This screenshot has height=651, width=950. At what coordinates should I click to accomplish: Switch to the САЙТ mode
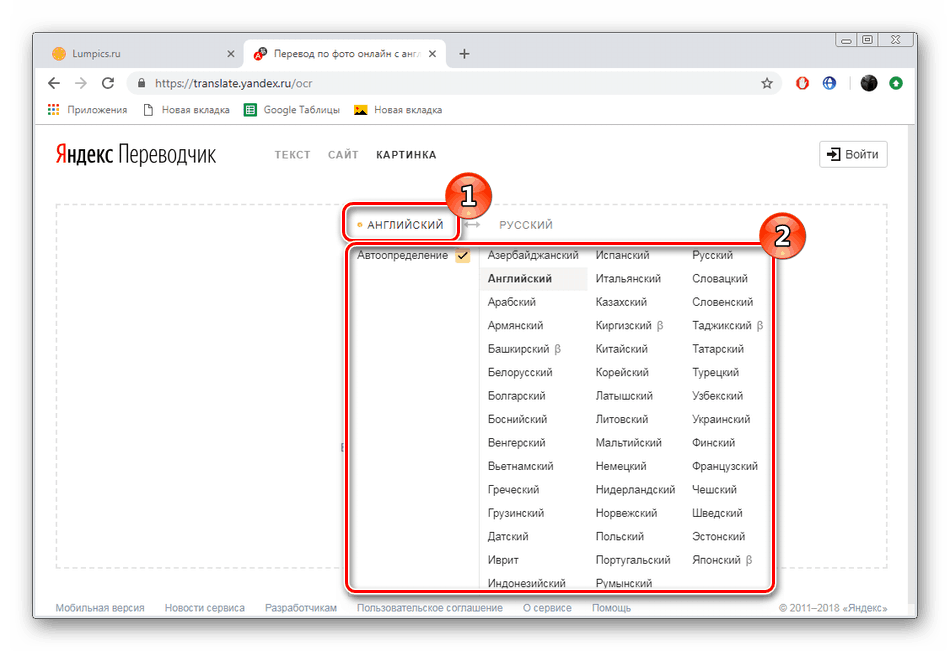pyautogui.click(x=343, y=155)
